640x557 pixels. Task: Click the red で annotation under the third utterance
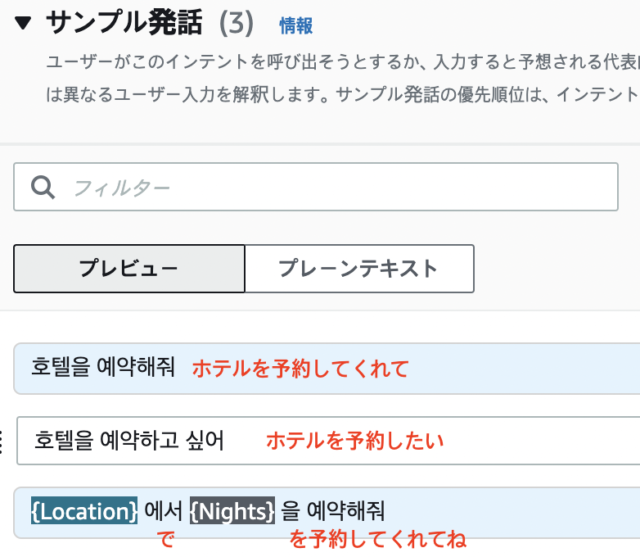point(166,540)
